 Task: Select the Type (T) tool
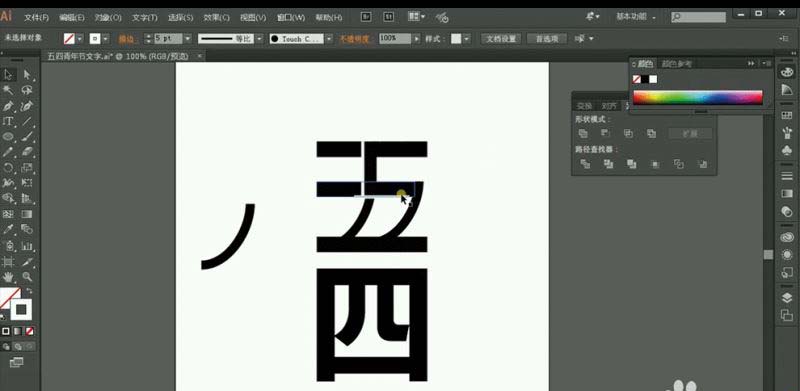click(8, 121)
